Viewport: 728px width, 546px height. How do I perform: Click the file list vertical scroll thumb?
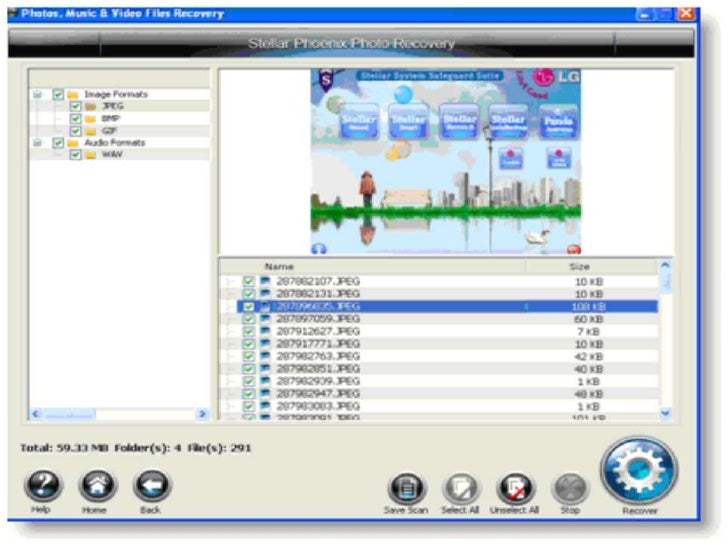click(x=665, y=281)
